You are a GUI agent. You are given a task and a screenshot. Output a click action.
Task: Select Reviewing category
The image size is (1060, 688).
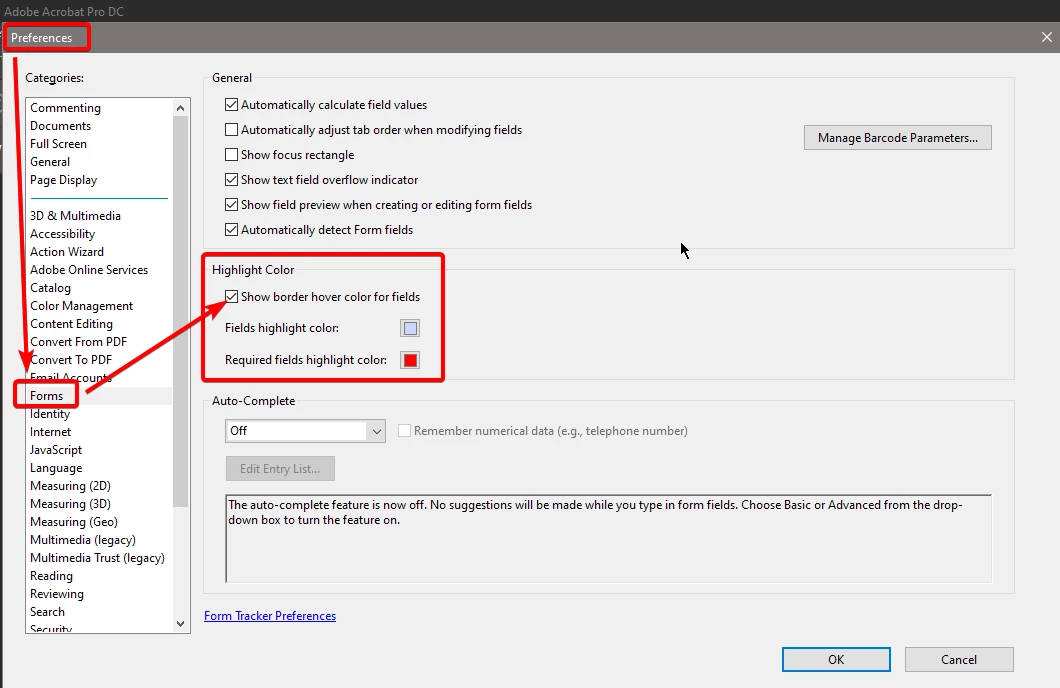57,594
